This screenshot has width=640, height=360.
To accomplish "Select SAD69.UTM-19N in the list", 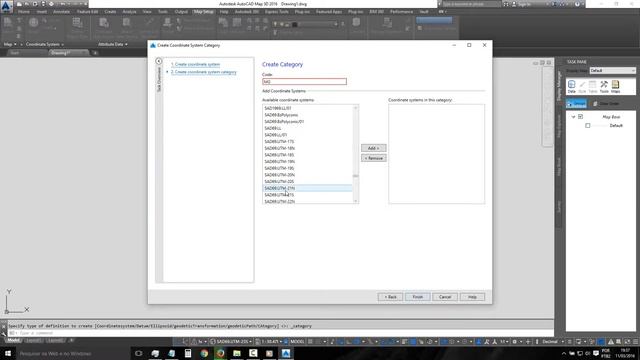I will (x=308, y=162).
